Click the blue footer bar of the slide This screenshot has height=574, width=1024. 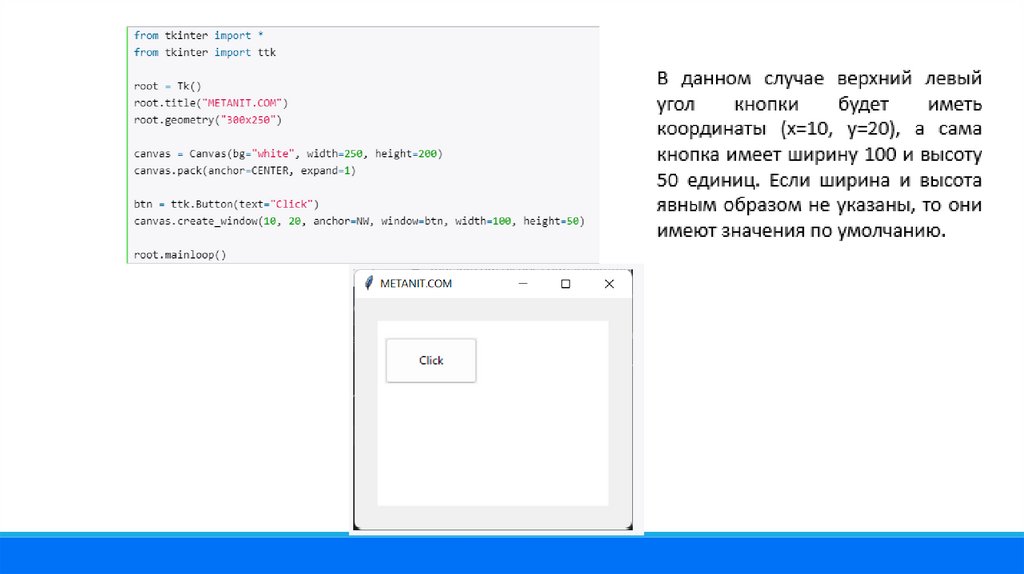click(512, 555)
